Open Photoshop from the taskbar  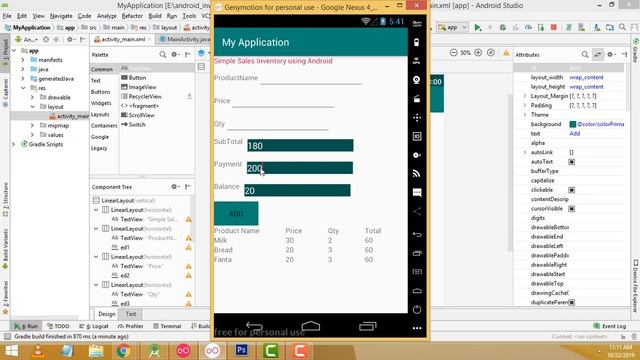pyautogui.click(x=242, y=350)
